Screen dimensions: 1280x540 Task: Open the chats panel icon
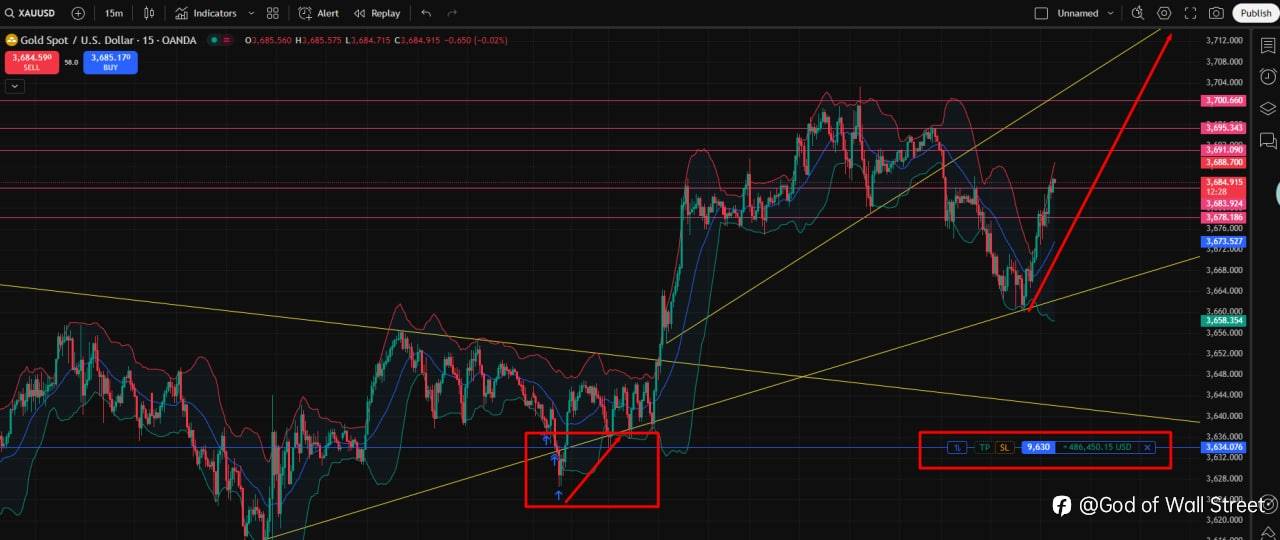(1268, 140)
